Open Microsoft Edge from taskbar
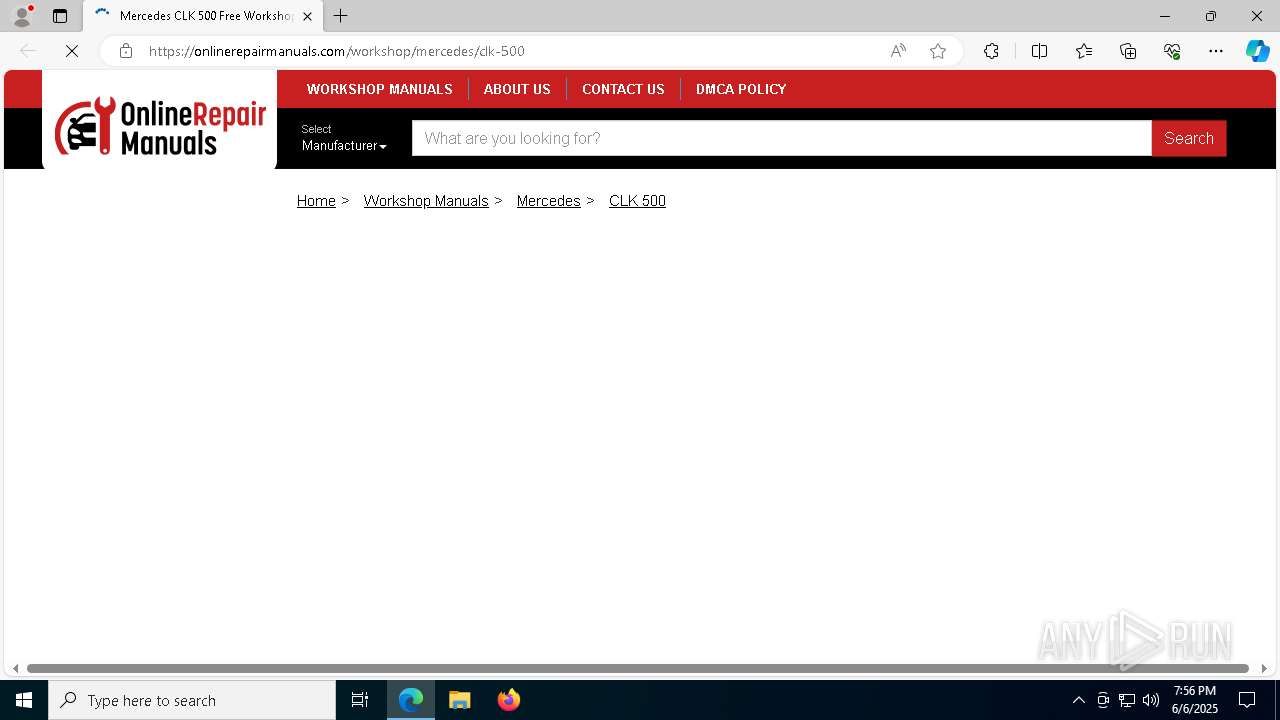Viewport: 1280px width, 720px height. point(411,700)
